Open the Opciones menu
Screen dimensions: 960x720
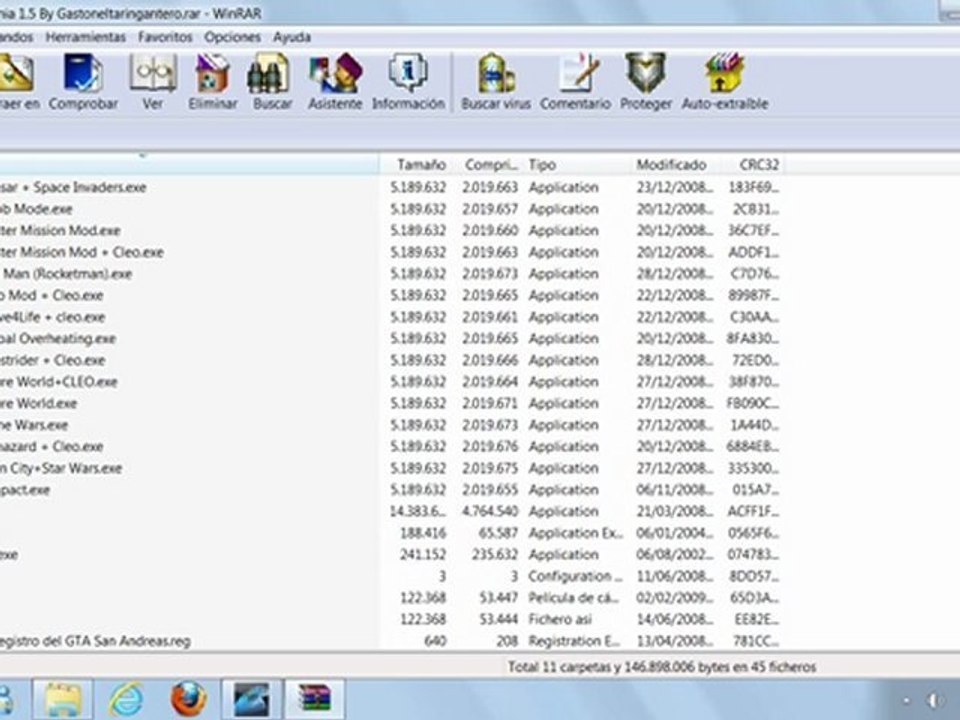pos(233,37)
